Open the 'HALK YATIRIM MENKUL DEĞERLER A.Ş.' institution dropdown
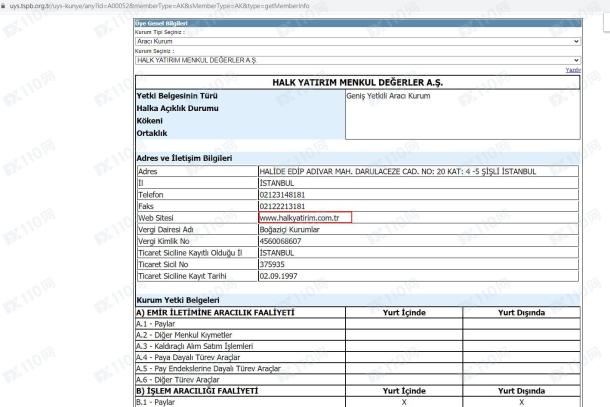This screenshot has width=610, height=407. [358, 60]
